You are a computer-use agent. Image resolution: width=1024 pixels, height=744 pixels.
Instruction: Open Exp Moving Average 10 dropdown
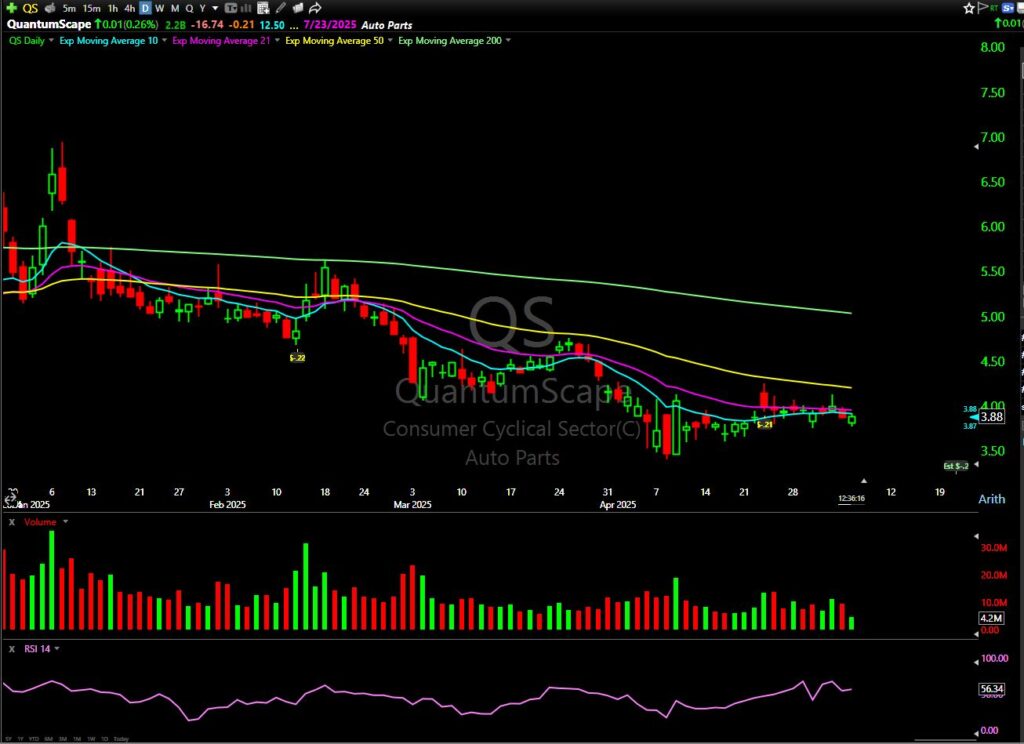tap(165, 40)
